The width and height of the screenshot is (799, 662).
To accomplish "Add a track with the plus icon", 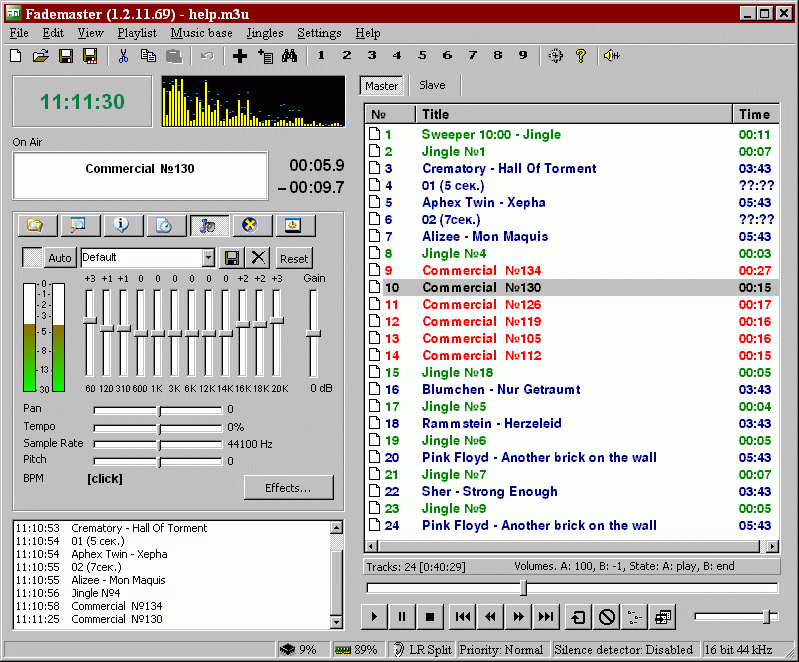I will 239,56.
